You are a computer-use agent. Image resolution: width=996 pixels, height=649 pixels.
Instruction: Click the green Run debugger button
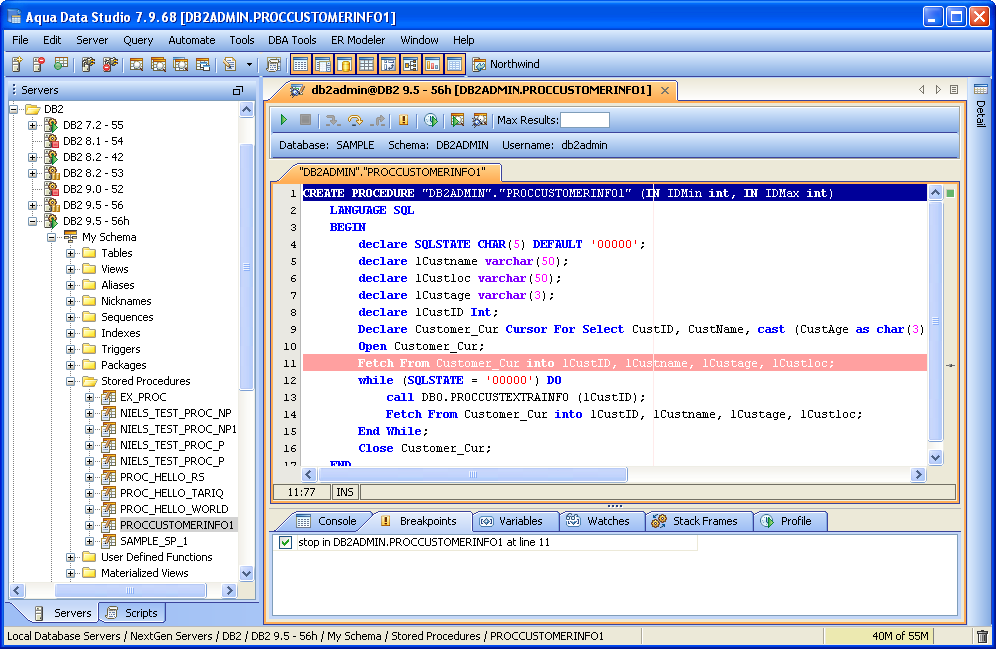(x=284, y=120)
